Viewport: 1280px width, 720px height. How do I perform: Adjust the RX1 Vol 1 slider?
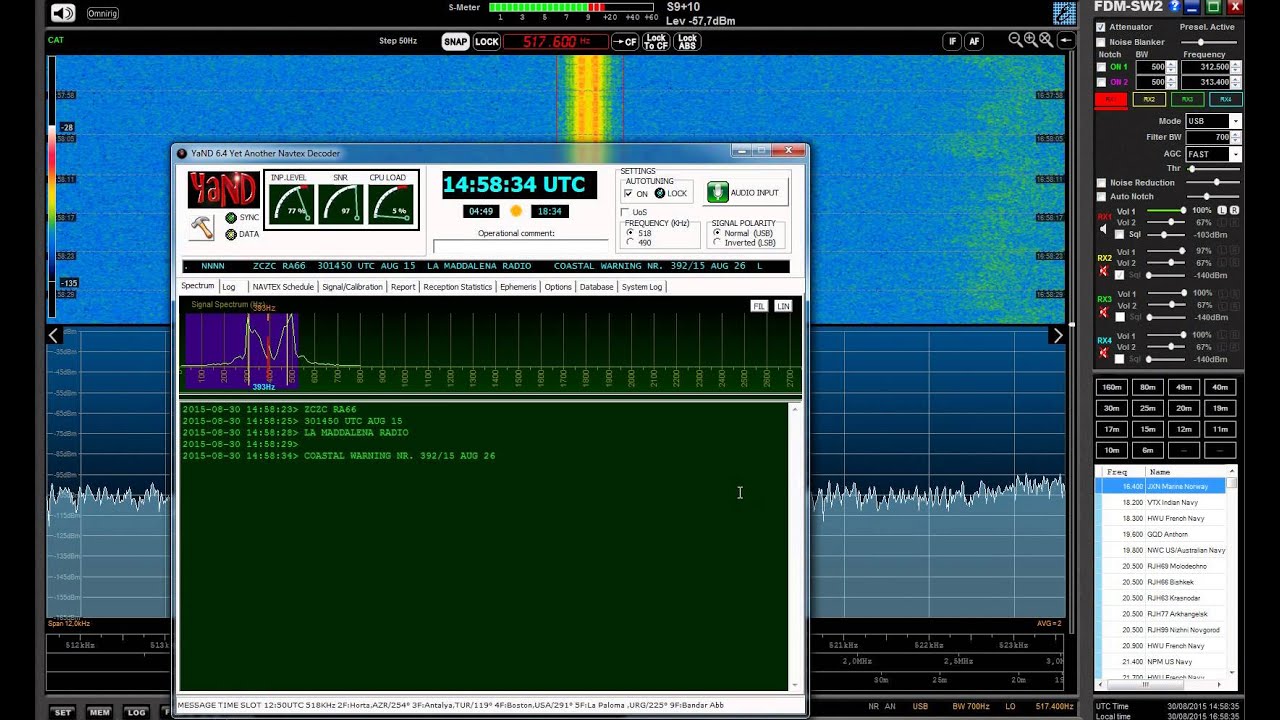1165,211
